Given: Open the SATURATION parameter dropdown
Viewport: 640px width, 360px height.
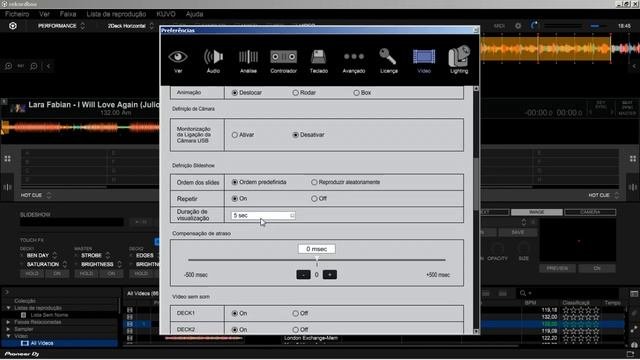Looking at the screenshot, I should point(46,264).
